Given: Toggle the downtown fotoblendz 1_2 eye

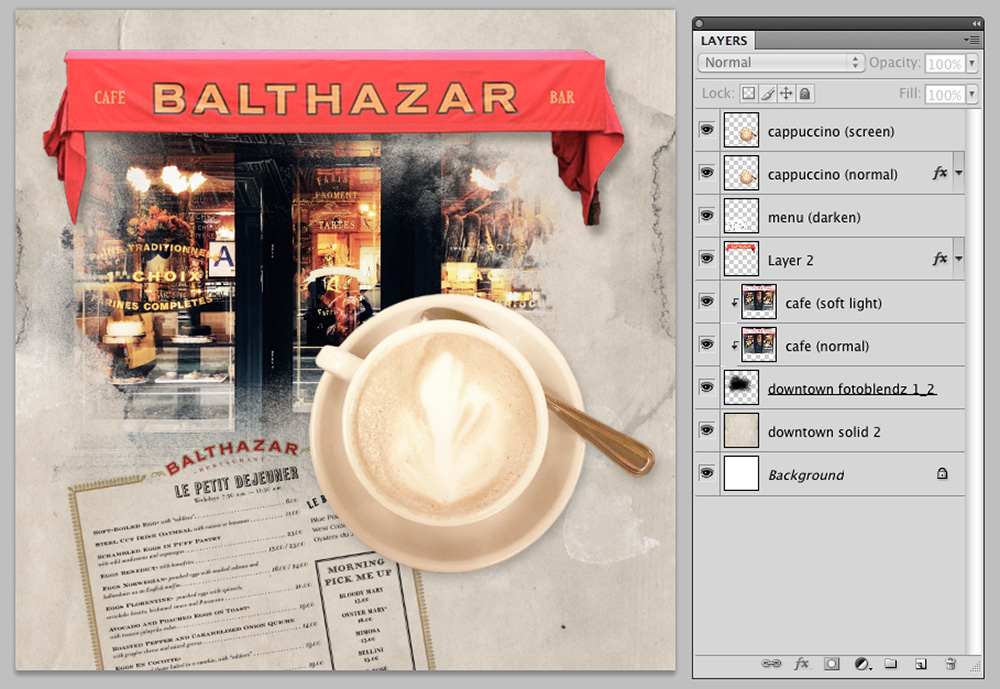Looking at the screenshot, I should [x=707, y=387].
